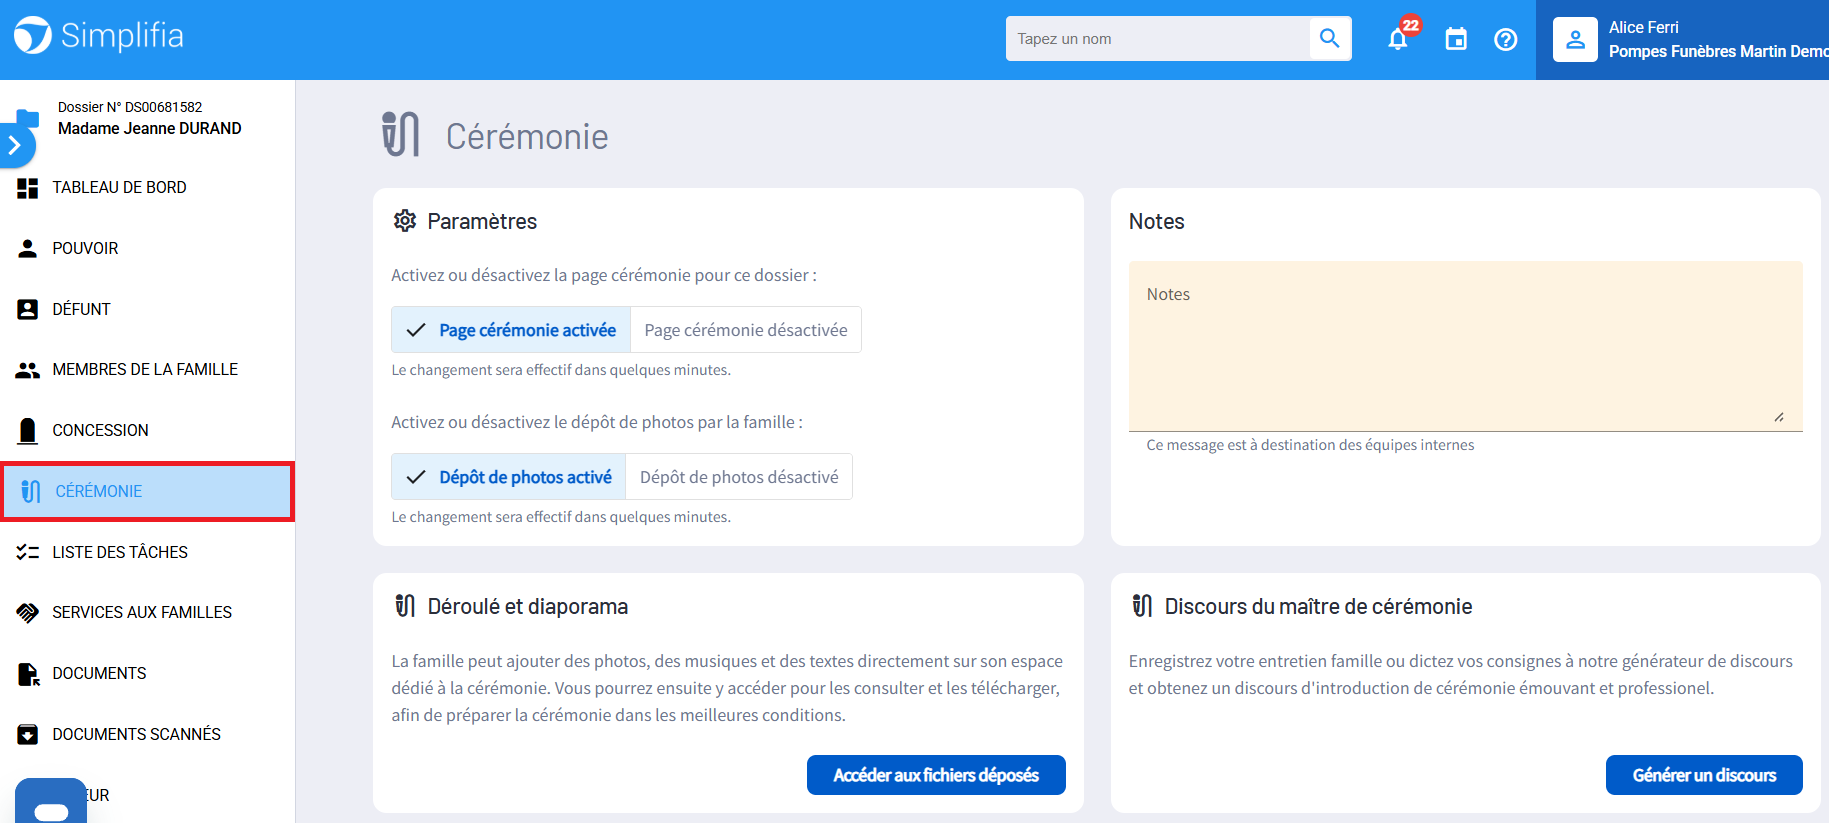
Task: Open the calendar icon in header
Action: click(1456, 40)
